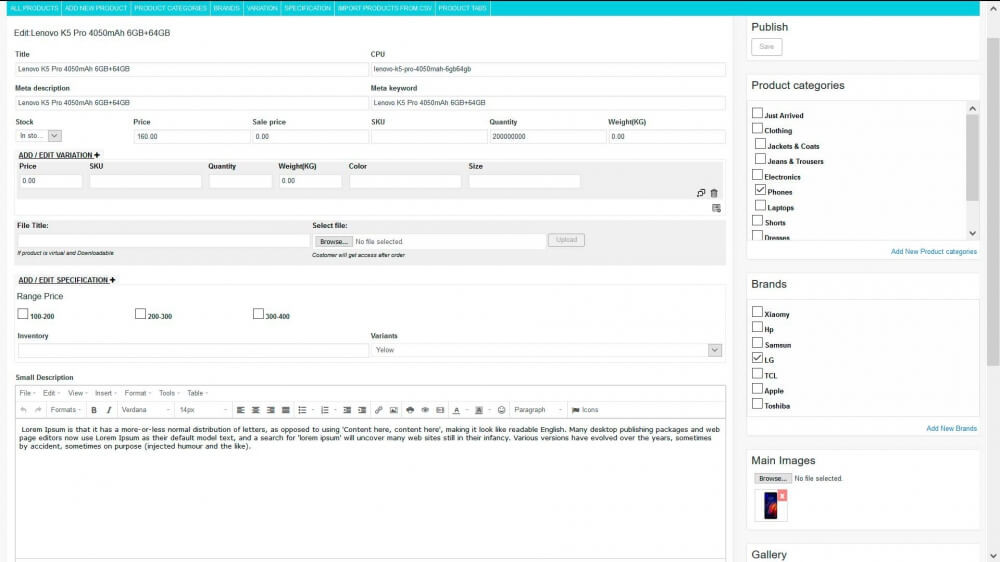Tick the Laptops category
Viewport: 1000px width, 562px height.
tap(760, 205)
